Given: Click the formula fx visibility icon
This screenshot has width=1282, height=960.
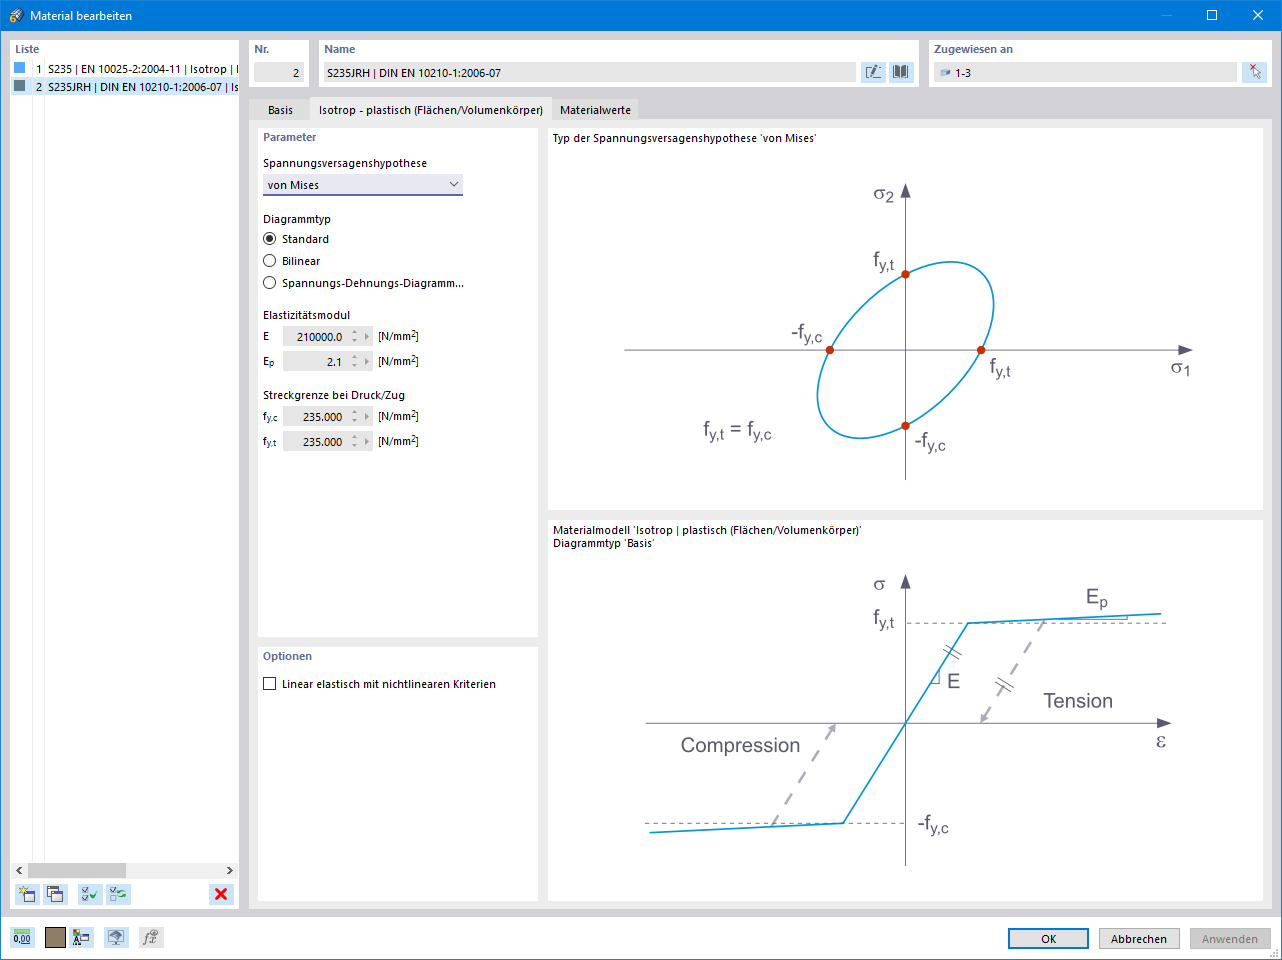Looking at the screenshot, I should tap(151, 937).
